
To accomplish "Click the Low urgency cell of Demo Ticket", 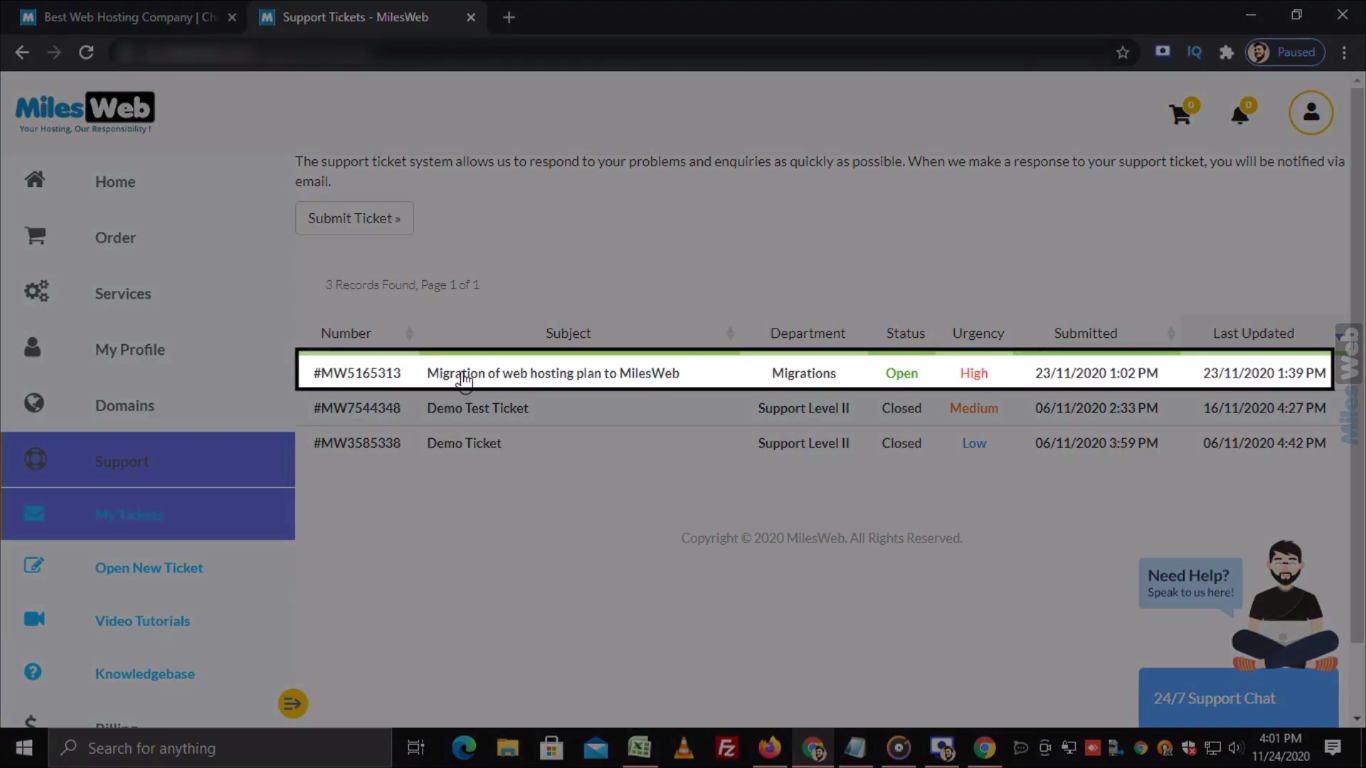I will (x=974, y=443).
